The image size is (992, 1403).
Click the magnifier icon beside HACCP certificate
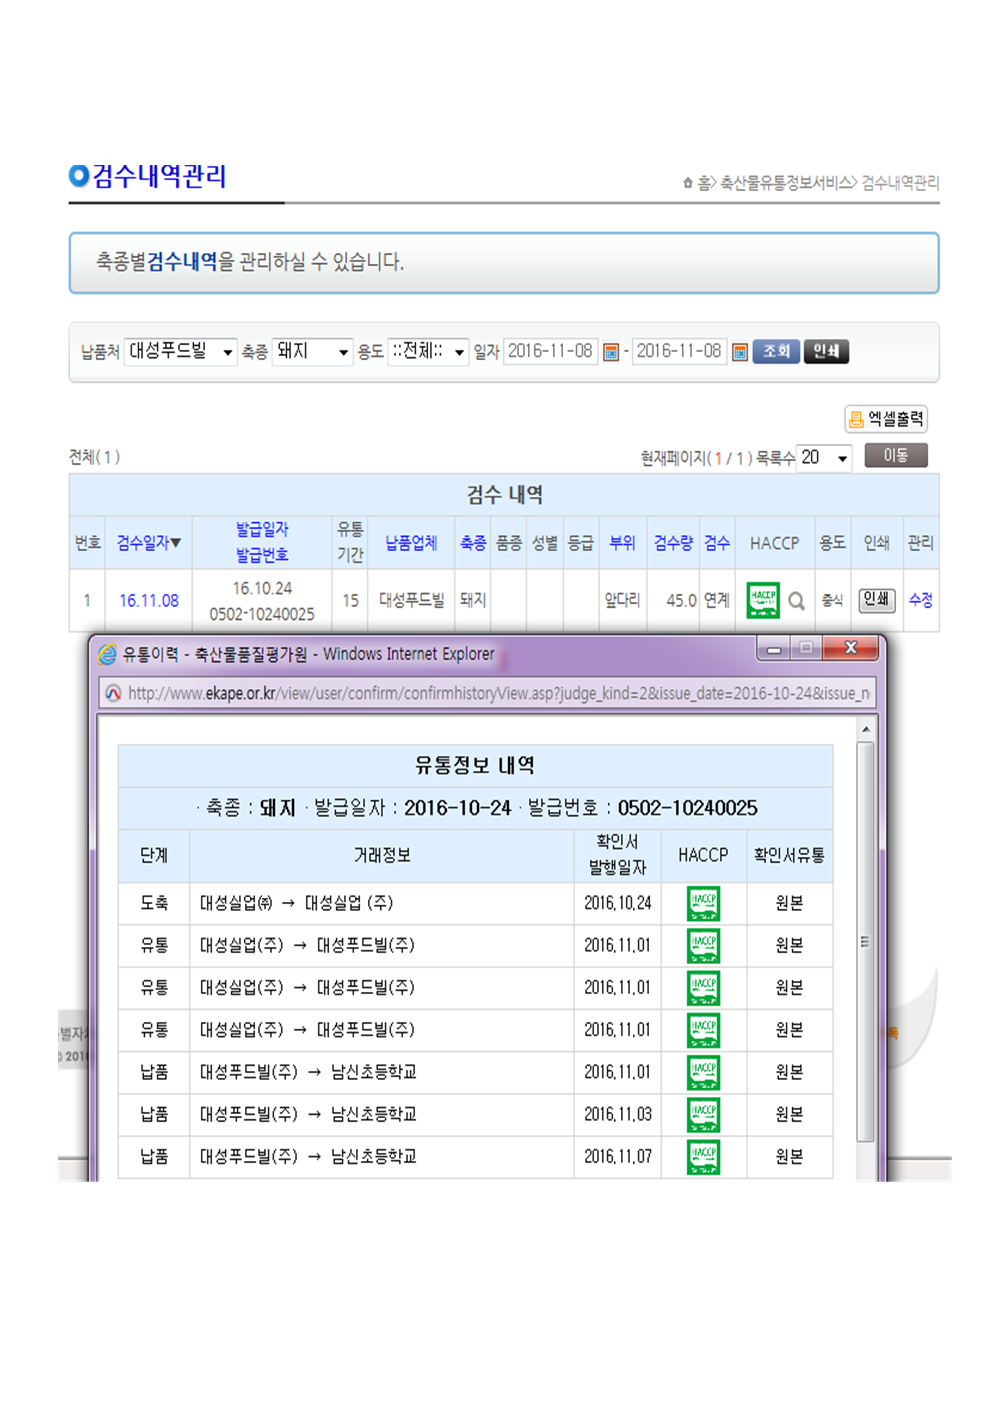pyautogui.click(x=796, y=601)
